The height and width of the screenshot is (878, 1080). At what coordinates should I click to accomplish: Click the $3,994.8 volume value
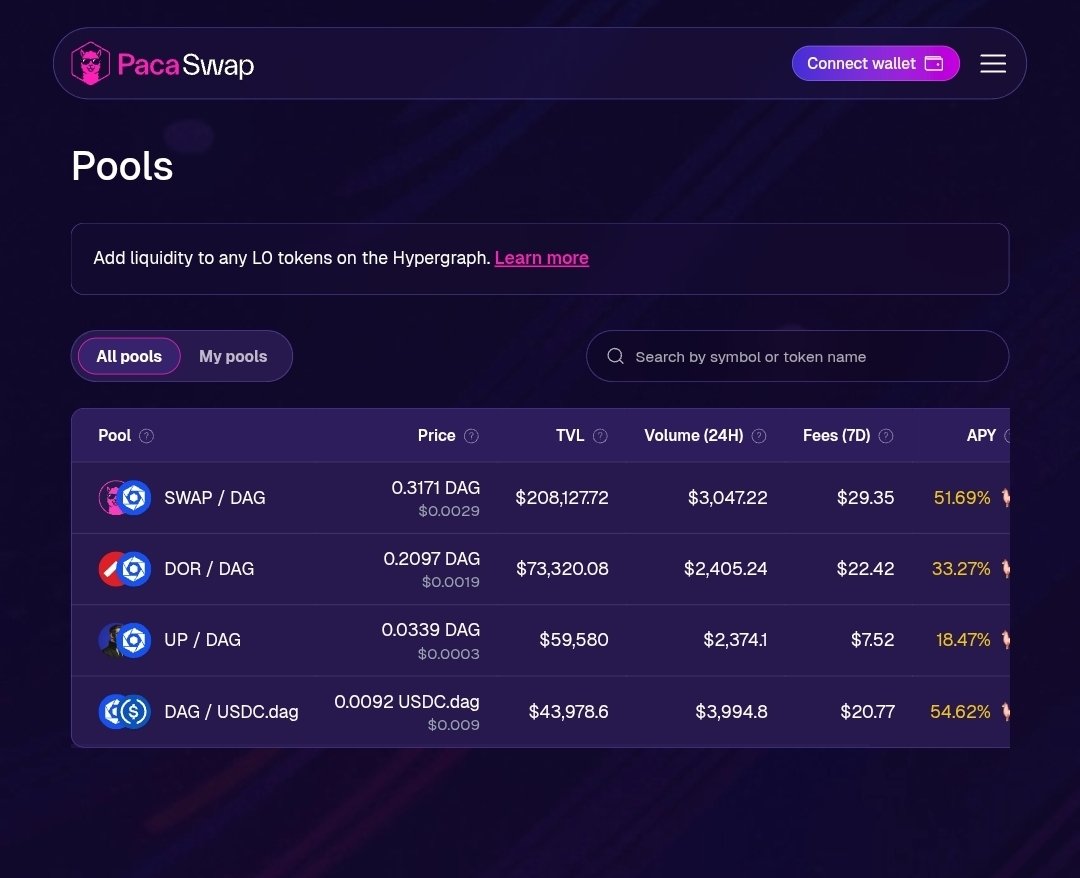[731, 711]
